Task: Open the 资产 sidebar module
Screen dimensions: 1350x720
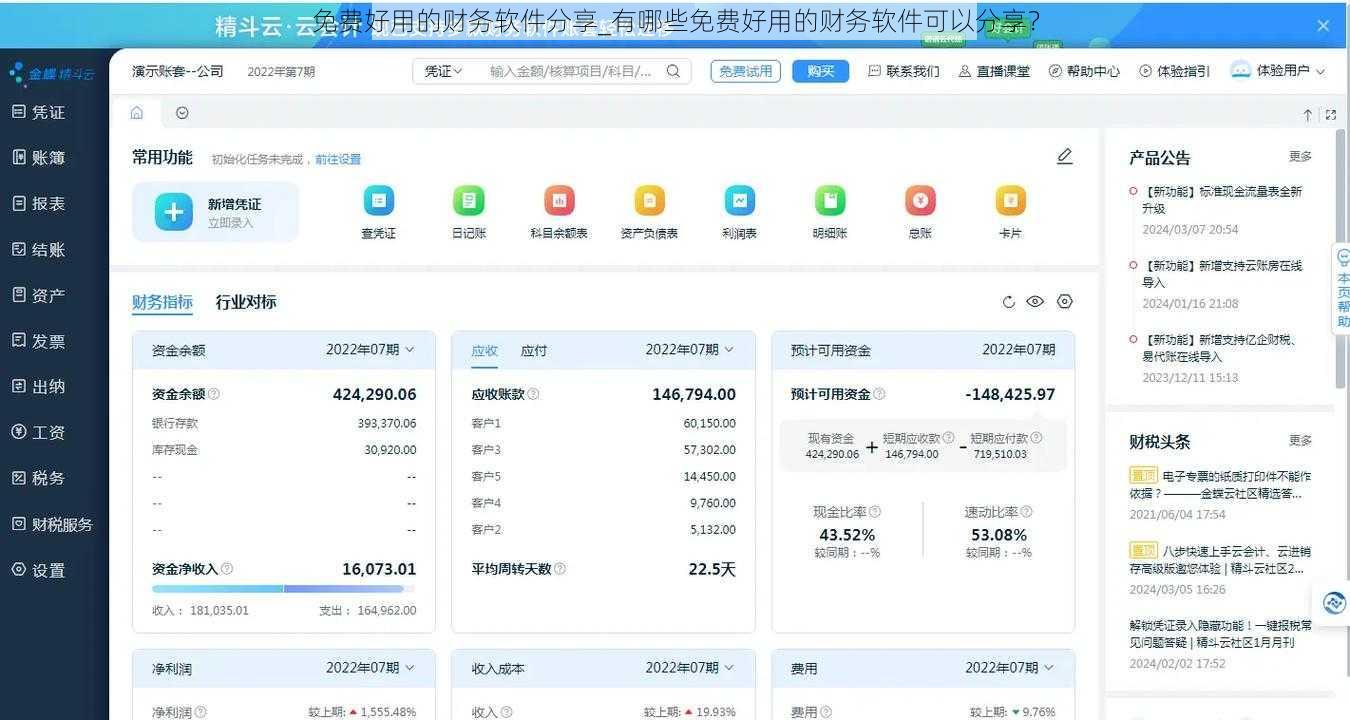Action: [x=38, y=295]
